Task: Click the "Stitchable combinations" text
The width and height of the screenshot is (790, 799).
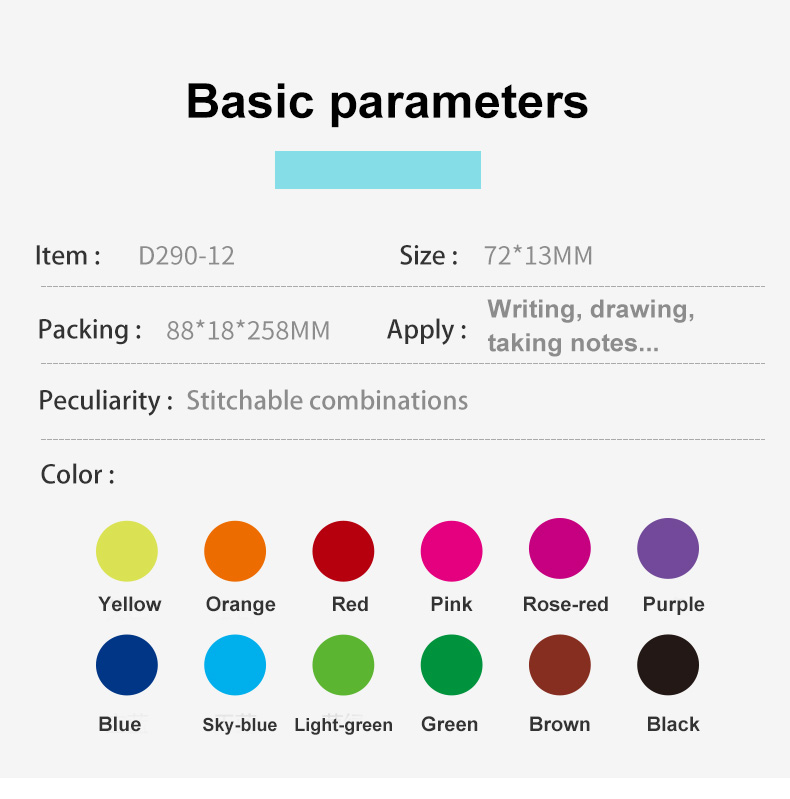Action: tap(327, 401)
